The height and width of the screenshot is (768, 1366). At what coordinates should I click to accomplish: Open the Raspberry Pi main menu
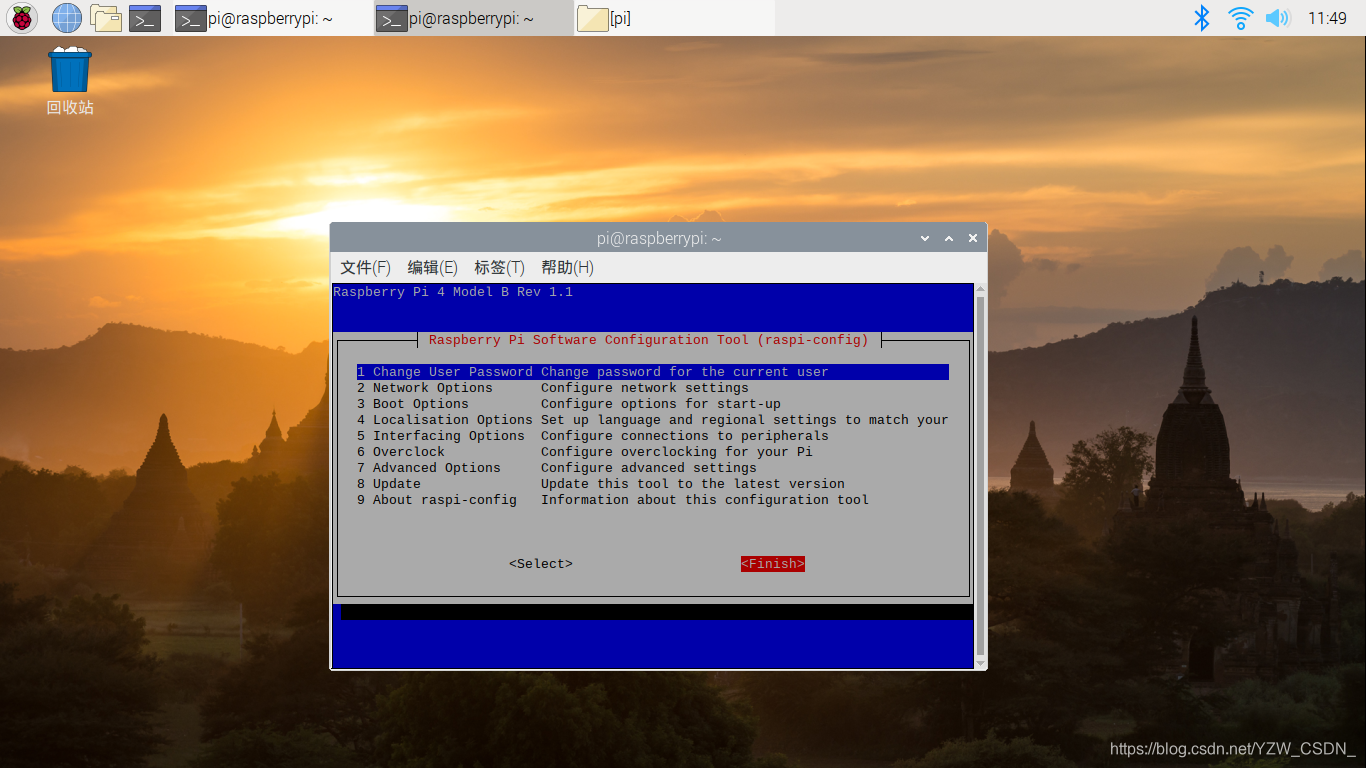click(22, 17)
